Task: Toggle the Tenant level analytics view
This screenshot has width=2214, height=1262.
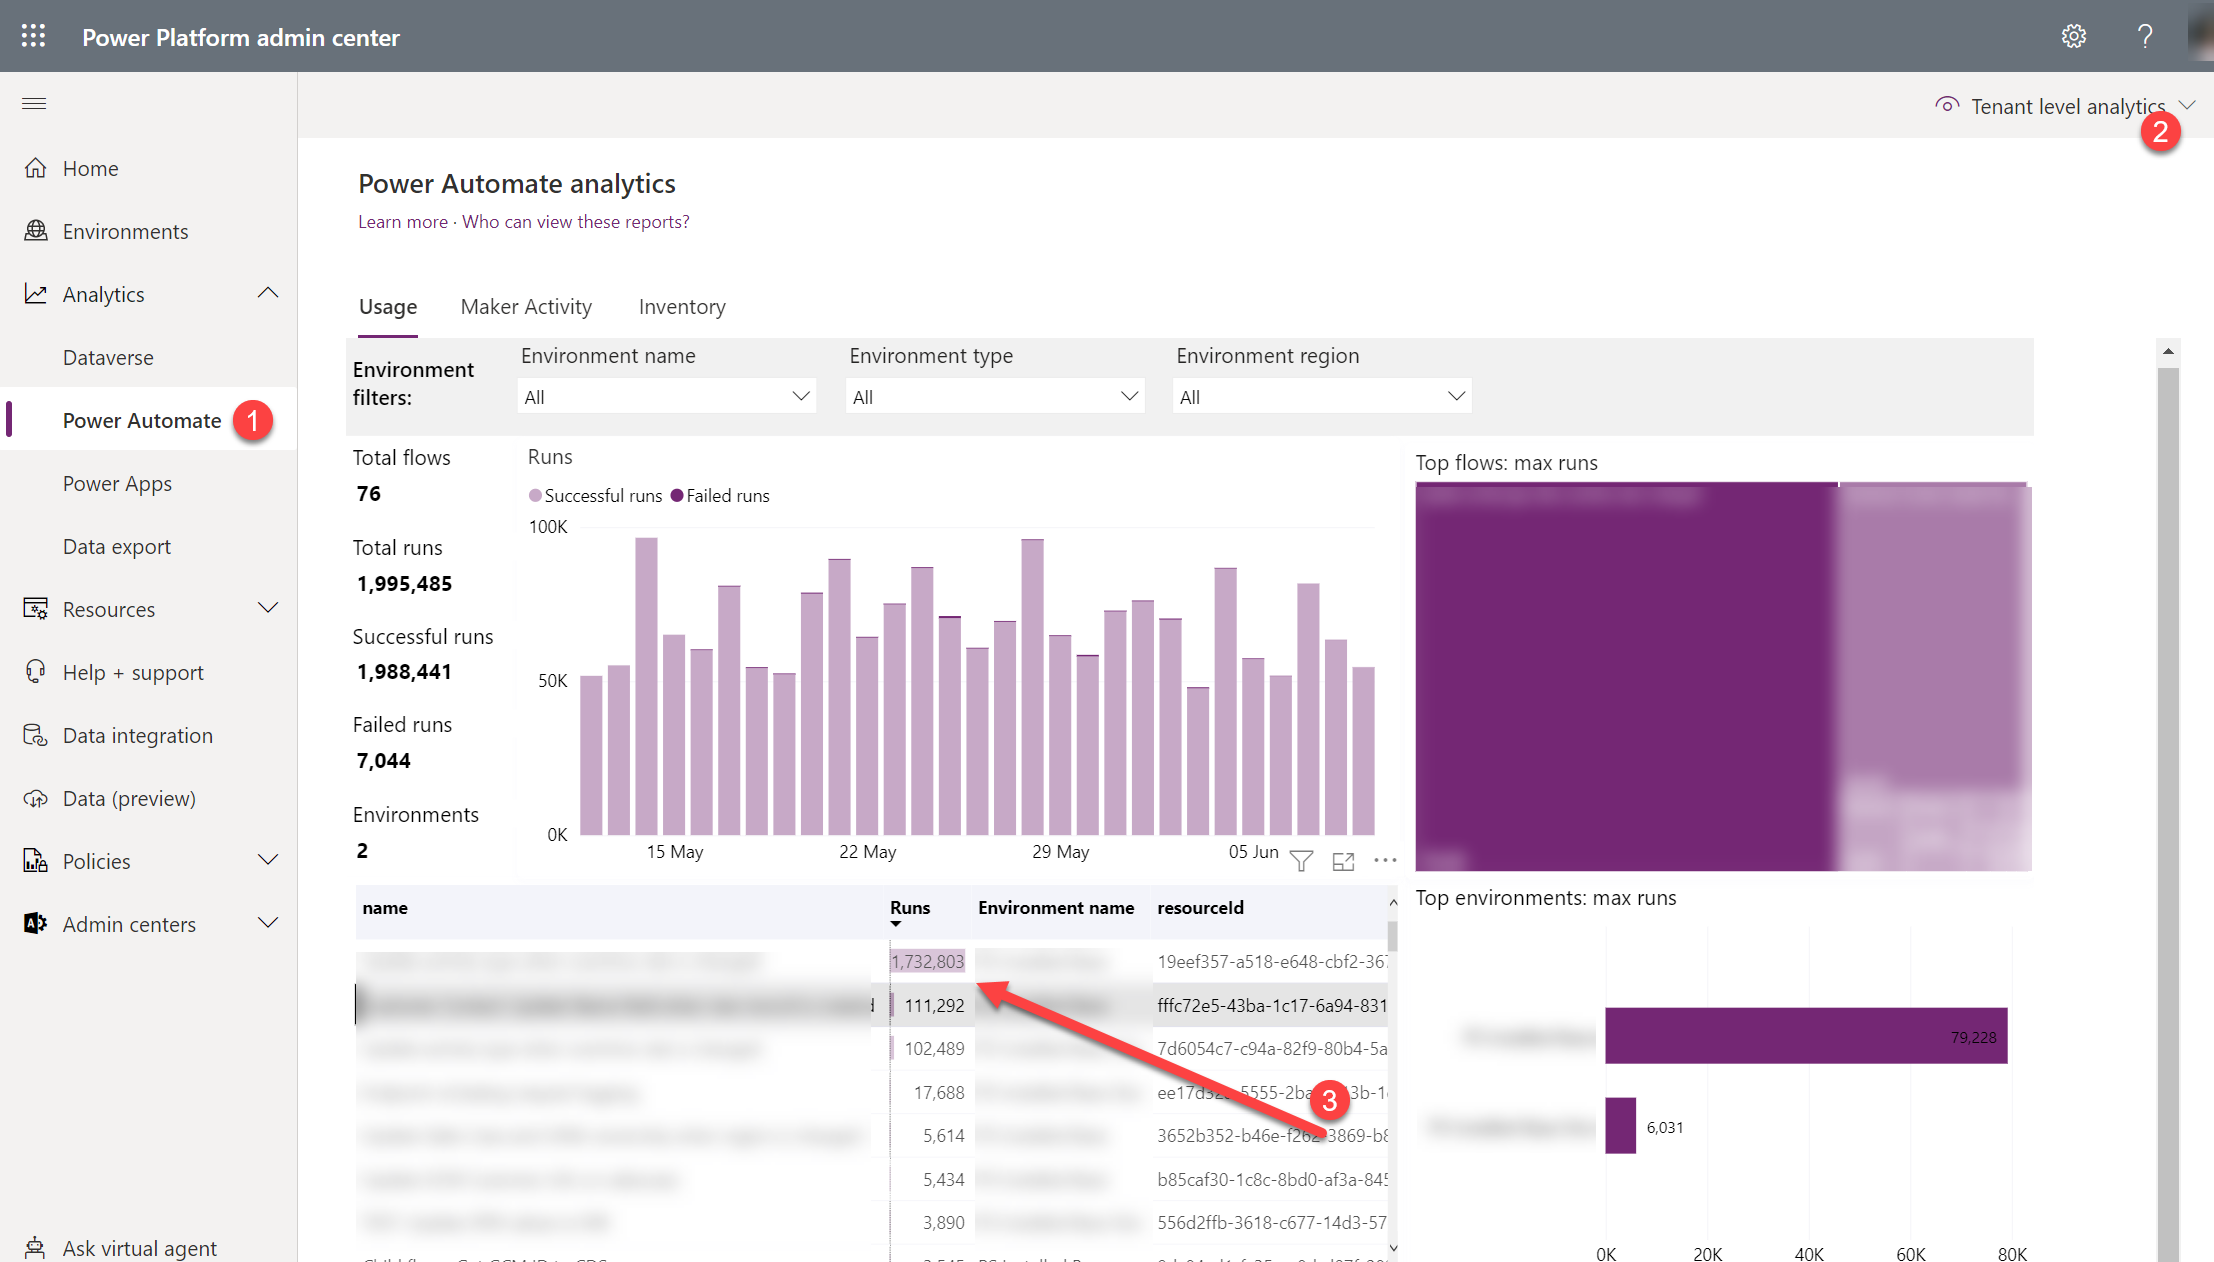Action: tap(2065, 106)
